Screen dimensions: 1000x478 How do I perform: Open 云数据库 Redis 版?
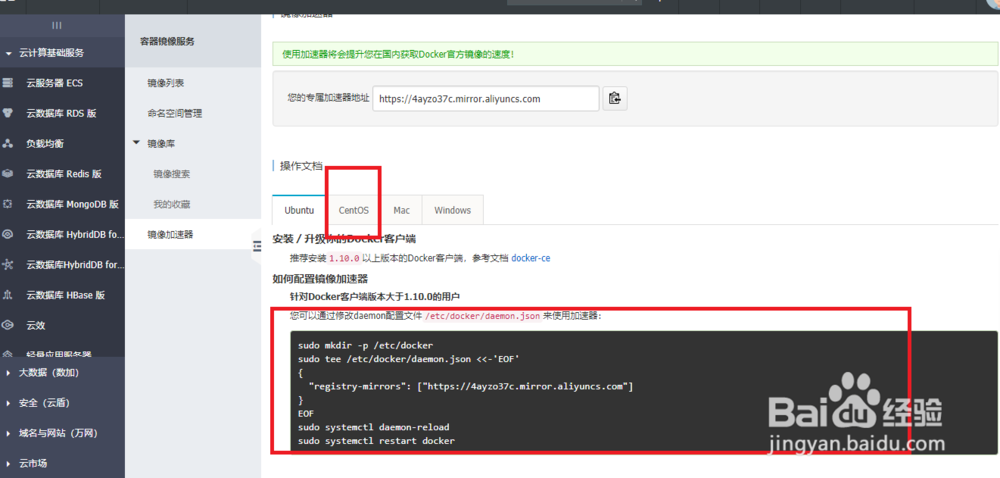[64, 173]
